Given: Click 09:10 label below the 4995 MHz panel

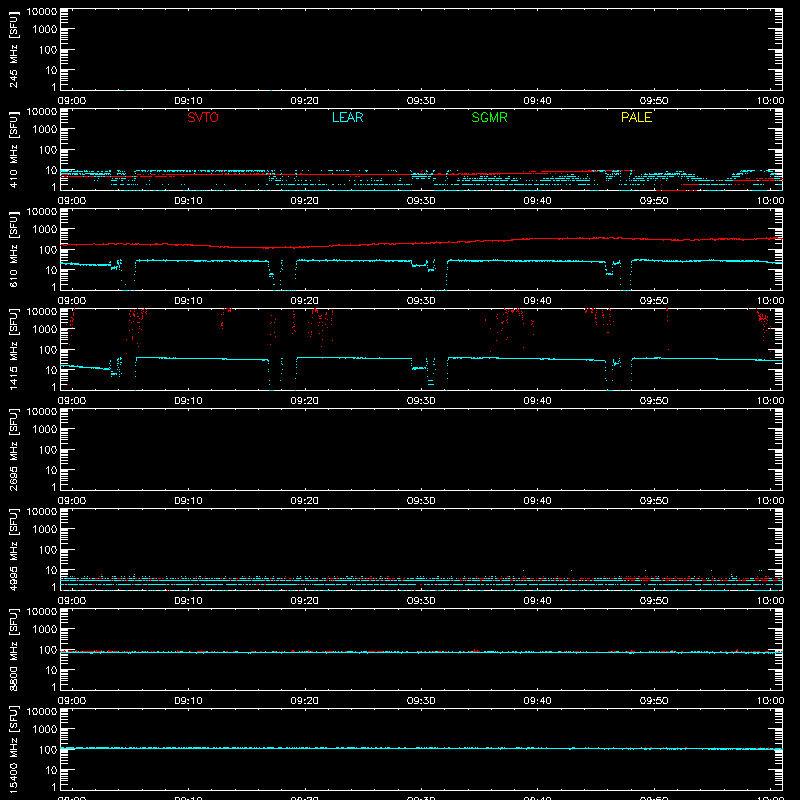Looking at the screenshot, I should tap(188, 601).
